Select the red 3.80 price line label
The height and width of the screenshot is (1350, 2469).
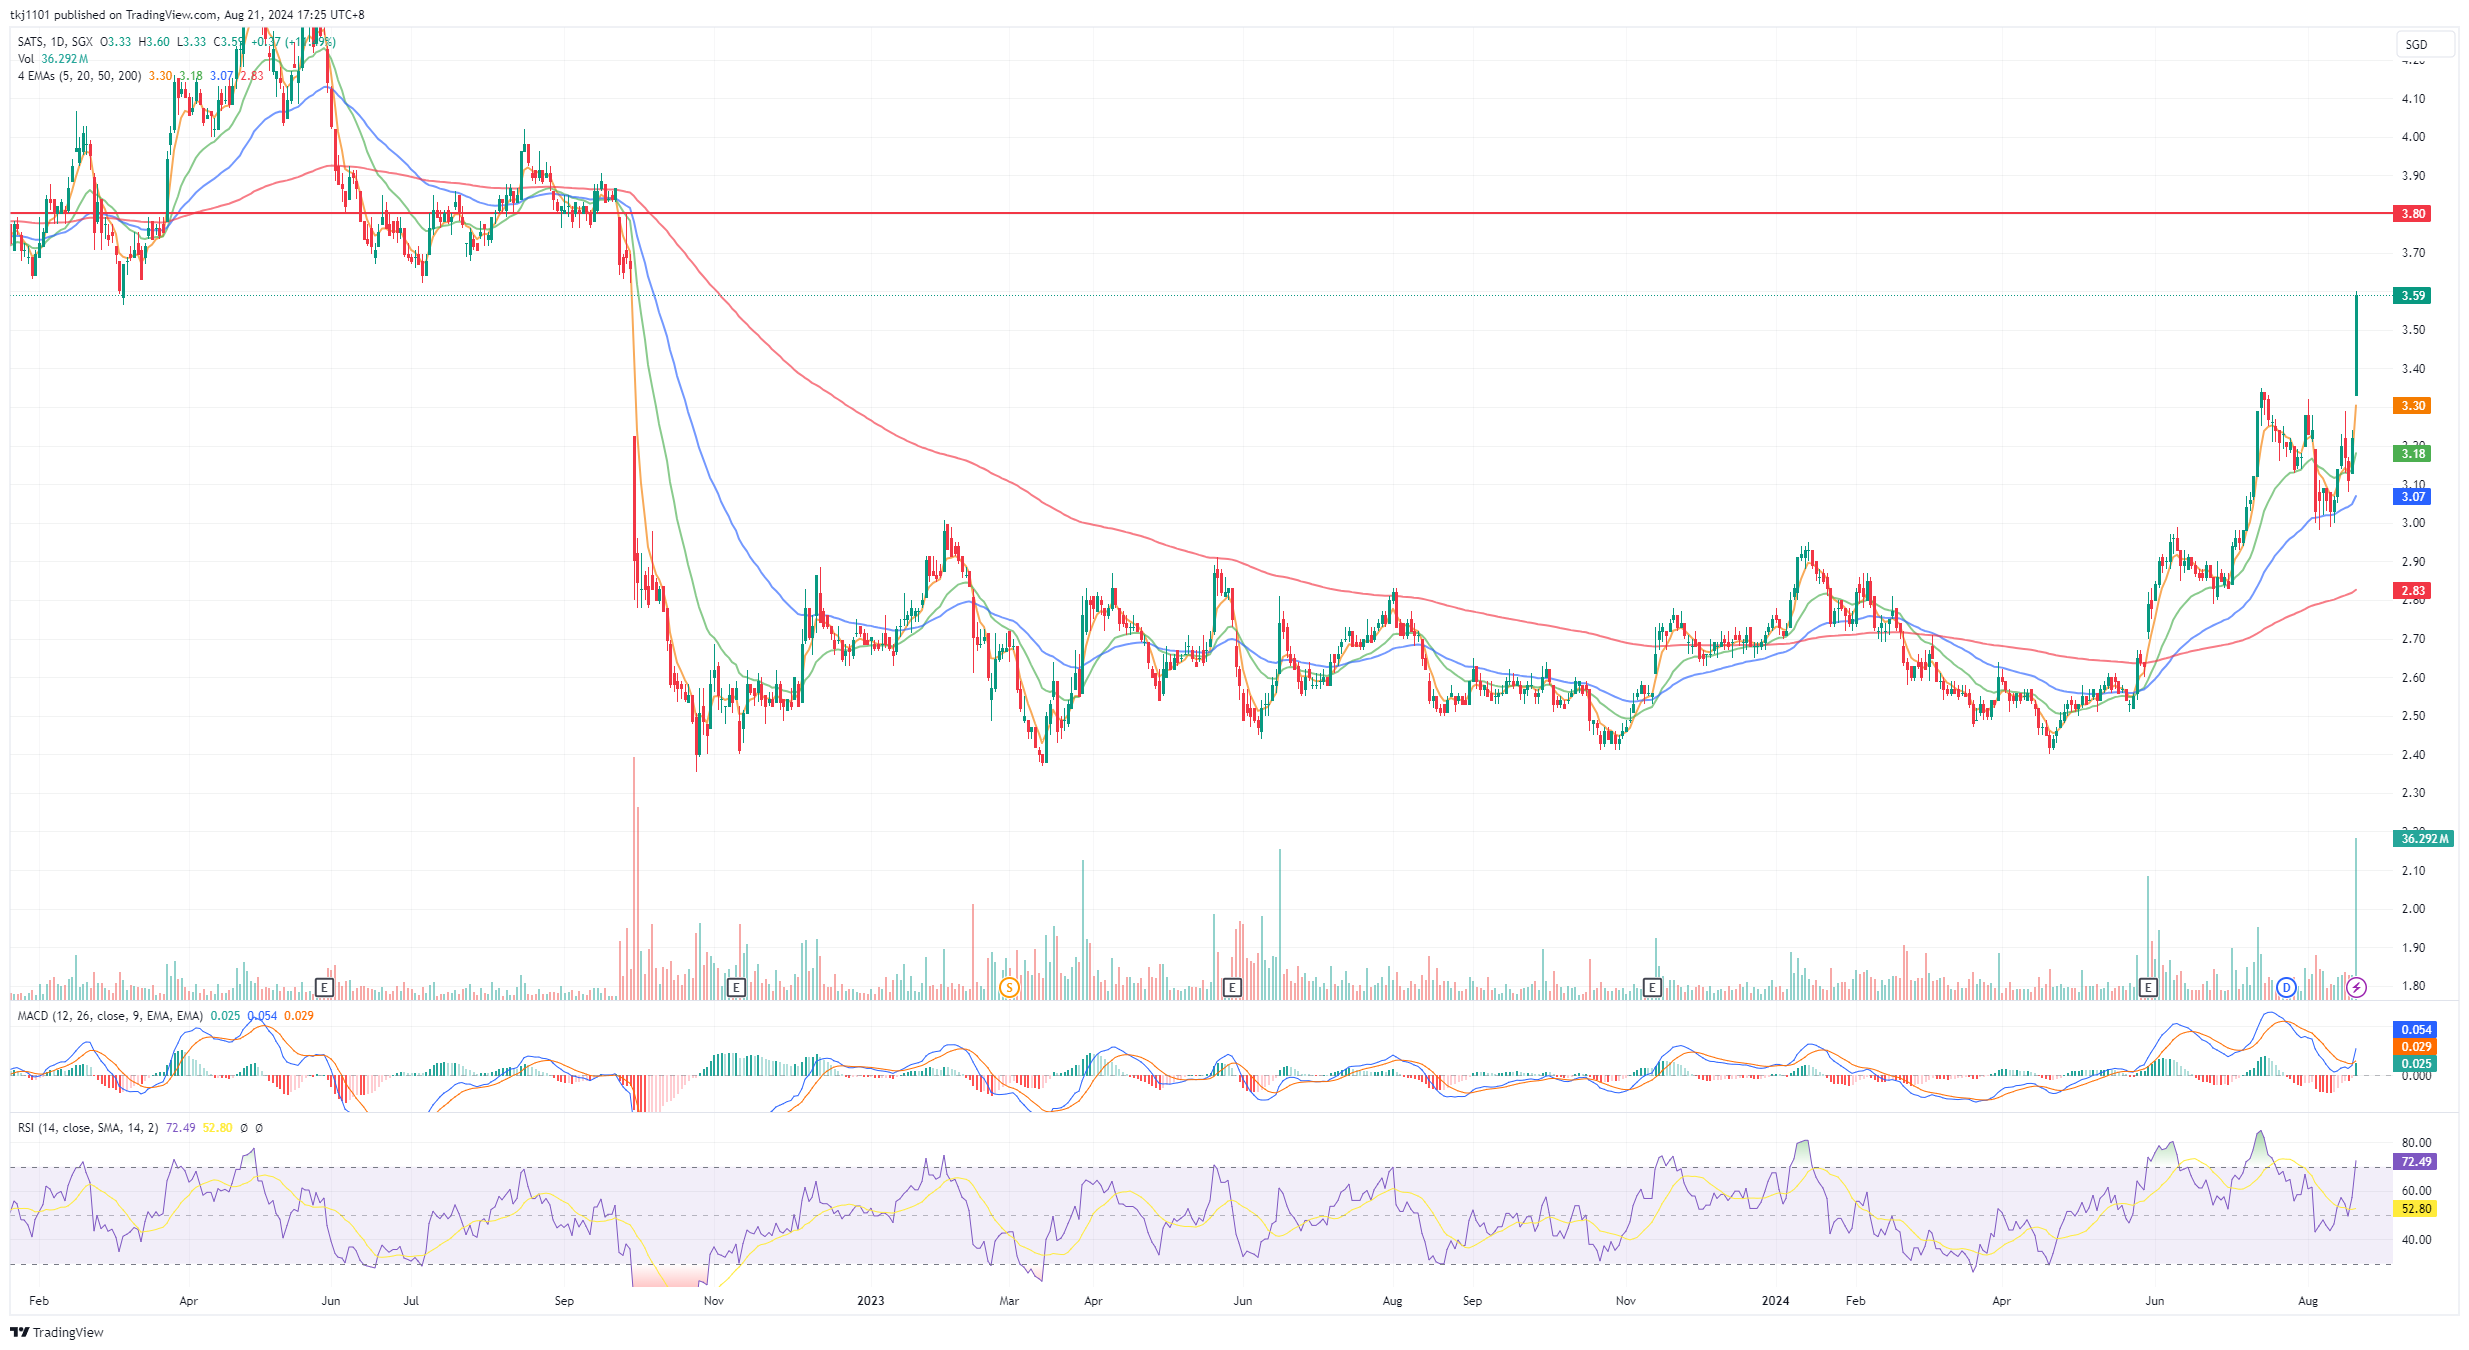[x=2413, y=213]
